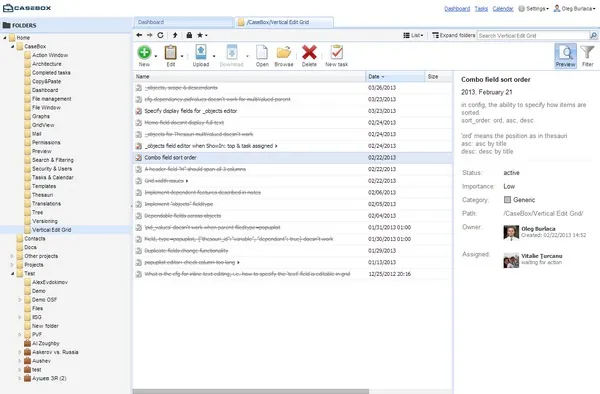Select '_objects field editor when ShowIn' row
Image resolution: width=600 pixels, height=394 pixels.
(x=293, y=146)
